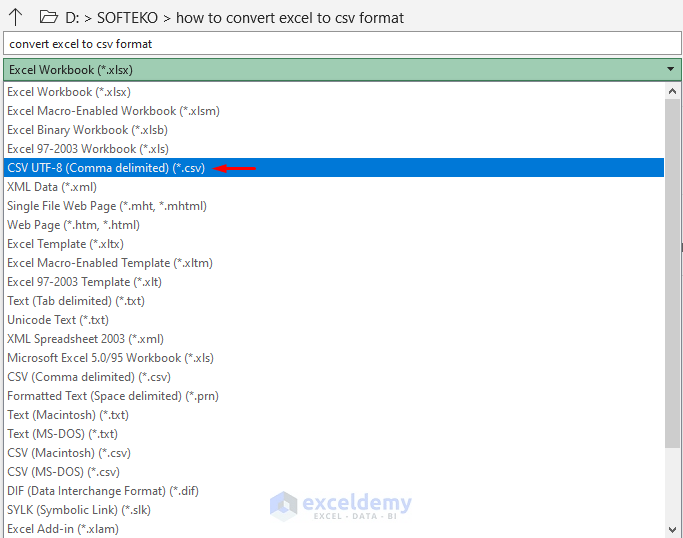Select Text (Tab delimited) (*.txt)
The height and width of the screenshot is (538, 683).
pos(334,301)
